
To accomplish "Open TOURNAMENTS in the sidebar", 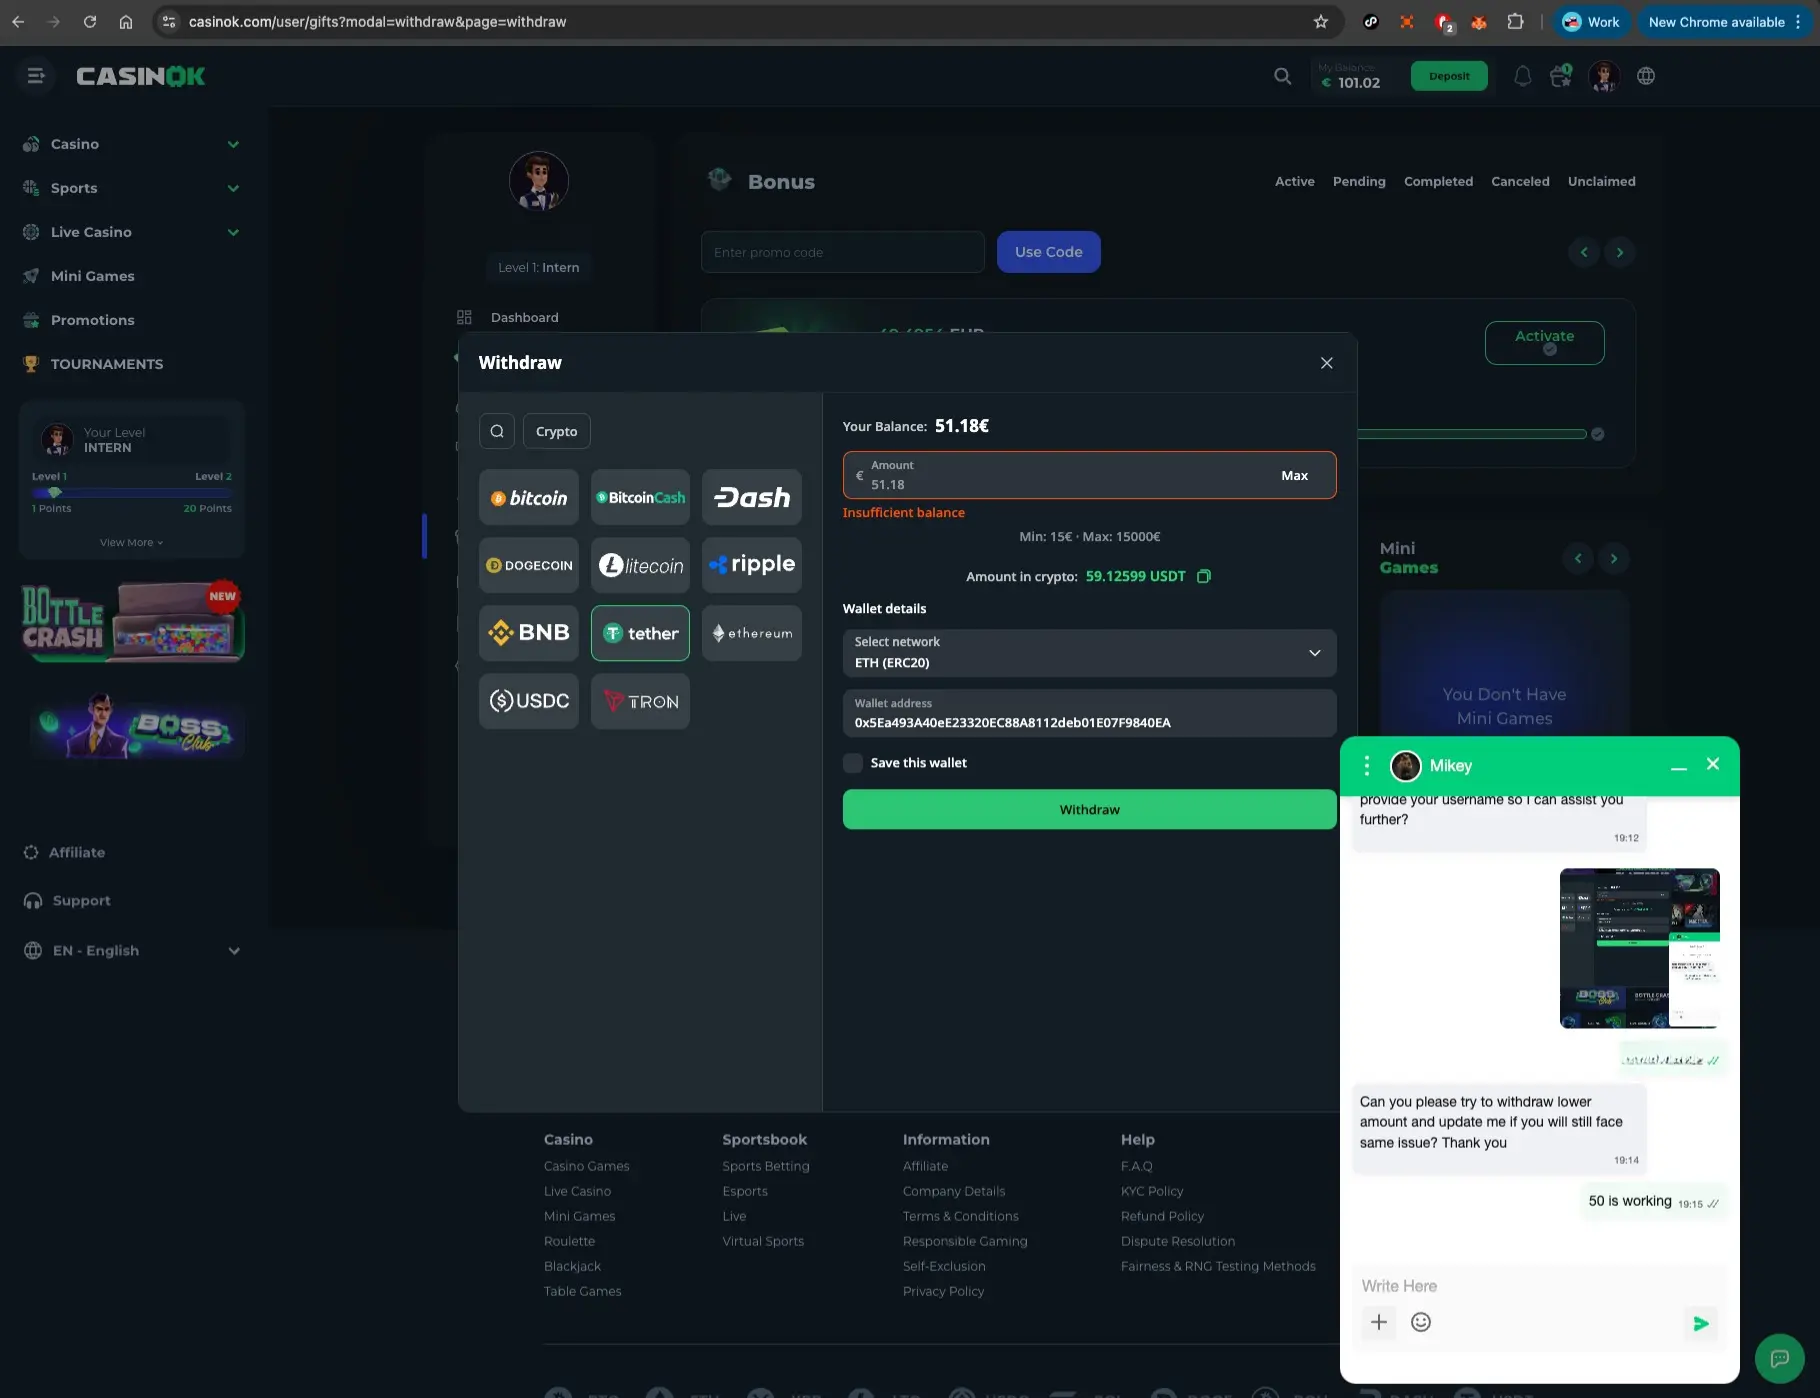I will click(106, 364).
